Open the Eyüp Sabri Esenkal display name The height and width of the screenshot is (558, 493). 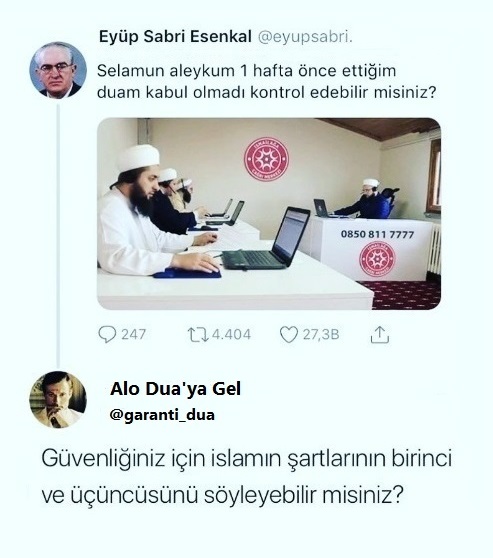coord(175,37)
